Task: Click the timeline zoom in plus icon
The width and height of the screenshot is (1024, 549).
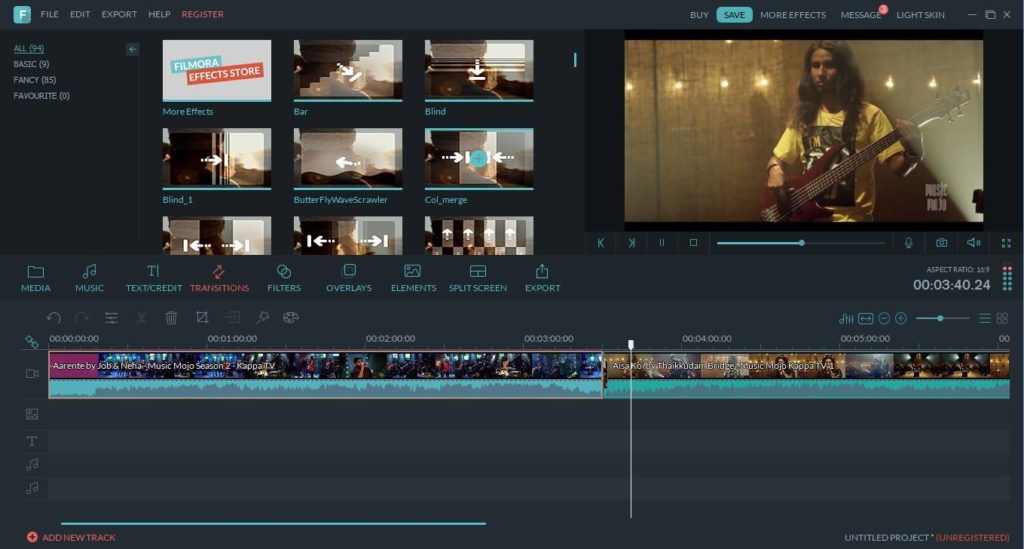Action: [901, 318]
